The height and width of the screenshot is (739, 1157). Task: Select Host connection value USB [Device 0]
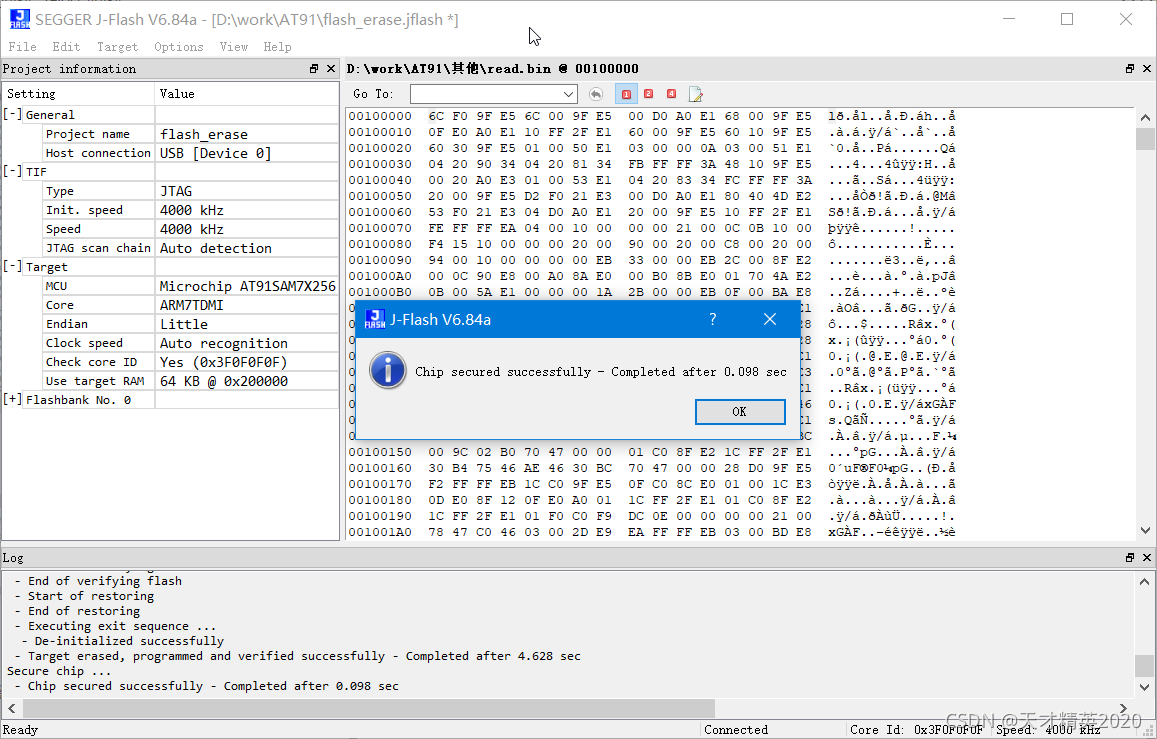pyautogui.click(x=247, y=153)
